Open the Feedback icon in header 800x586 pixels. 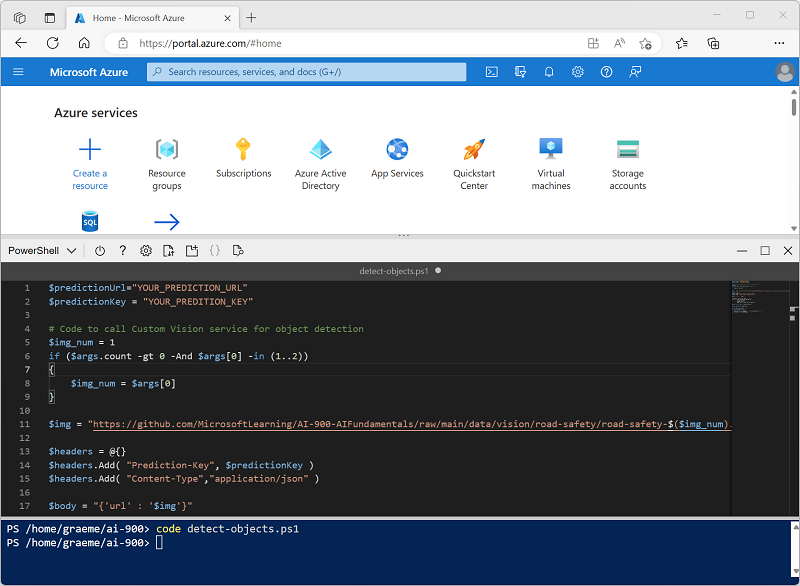tap(635, 72)
